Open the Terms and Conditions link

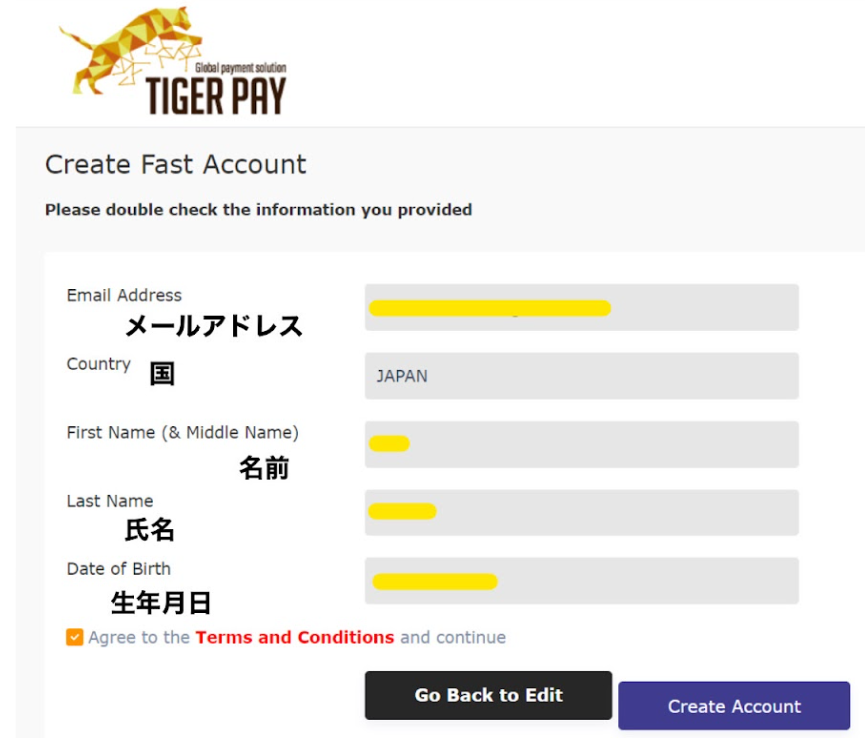(x=295, y=637)
